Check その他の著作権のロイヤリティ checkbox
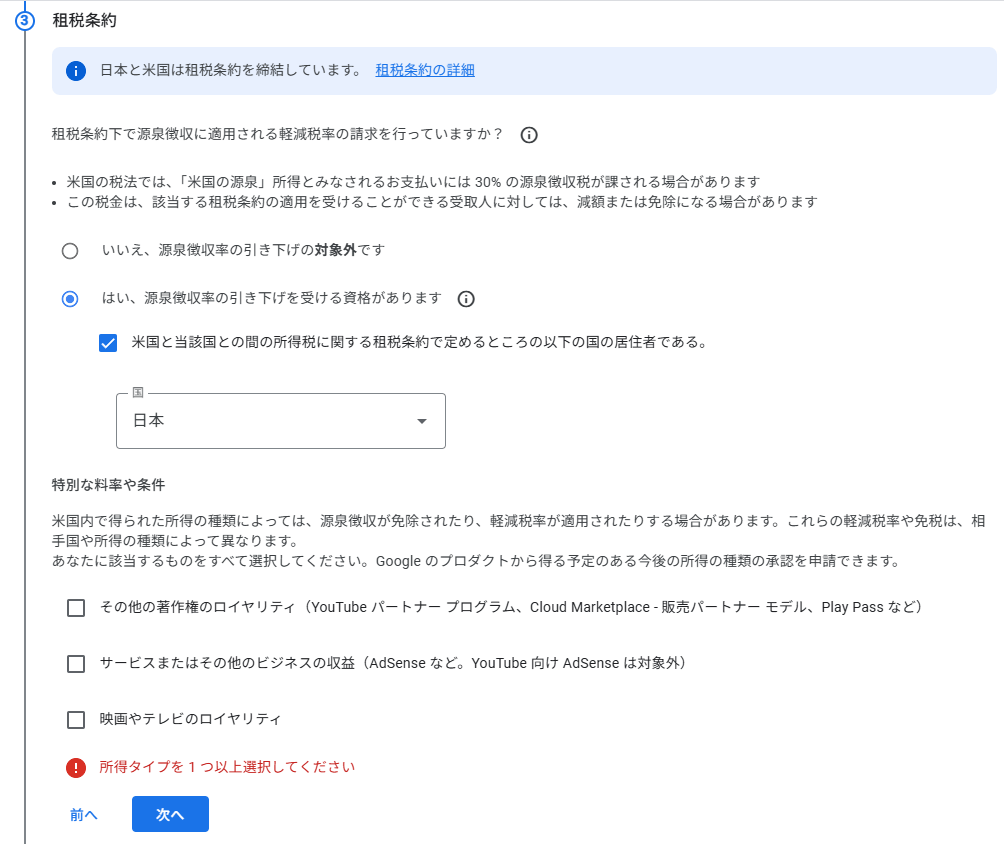1004x844 pixels. [x=76, y=608]
